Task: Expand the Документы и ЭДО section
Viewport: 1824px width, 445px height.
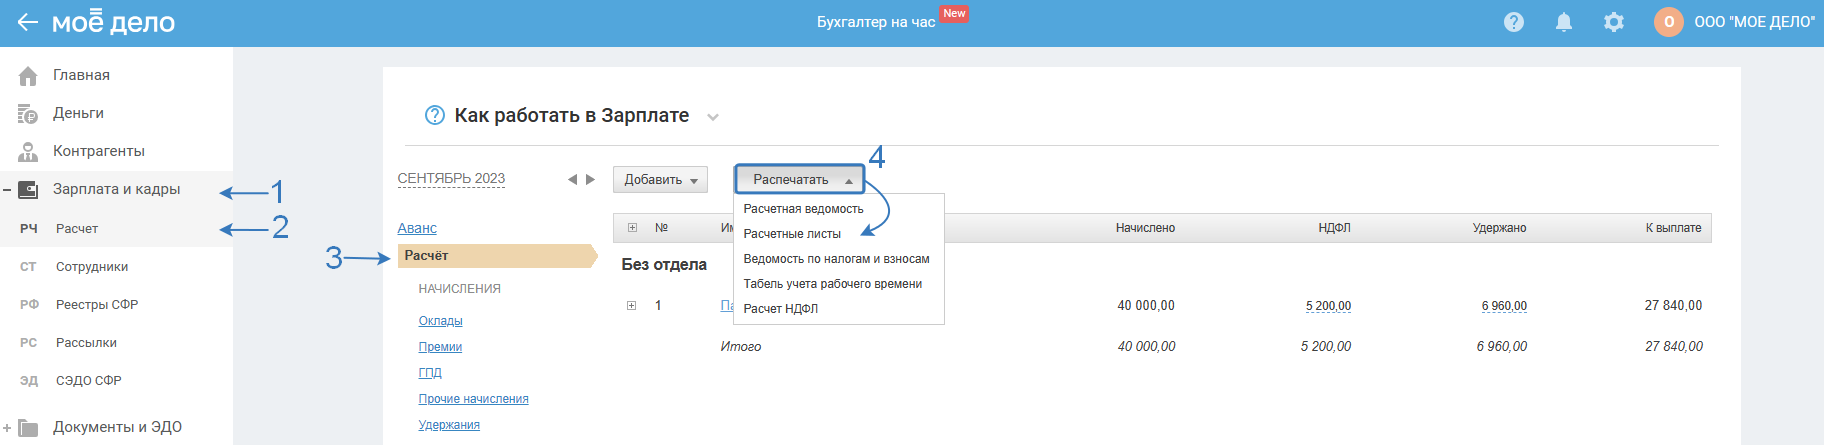Action: (7, 428)
